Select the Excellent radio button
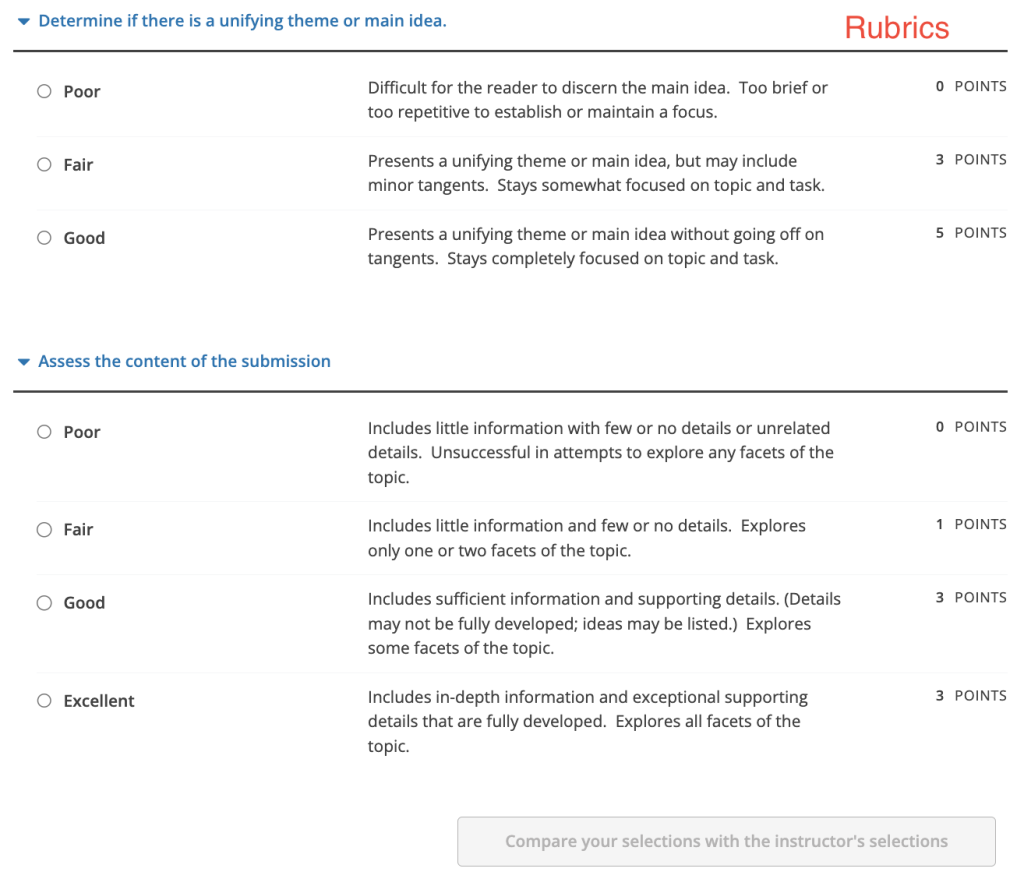 point(44,701)
